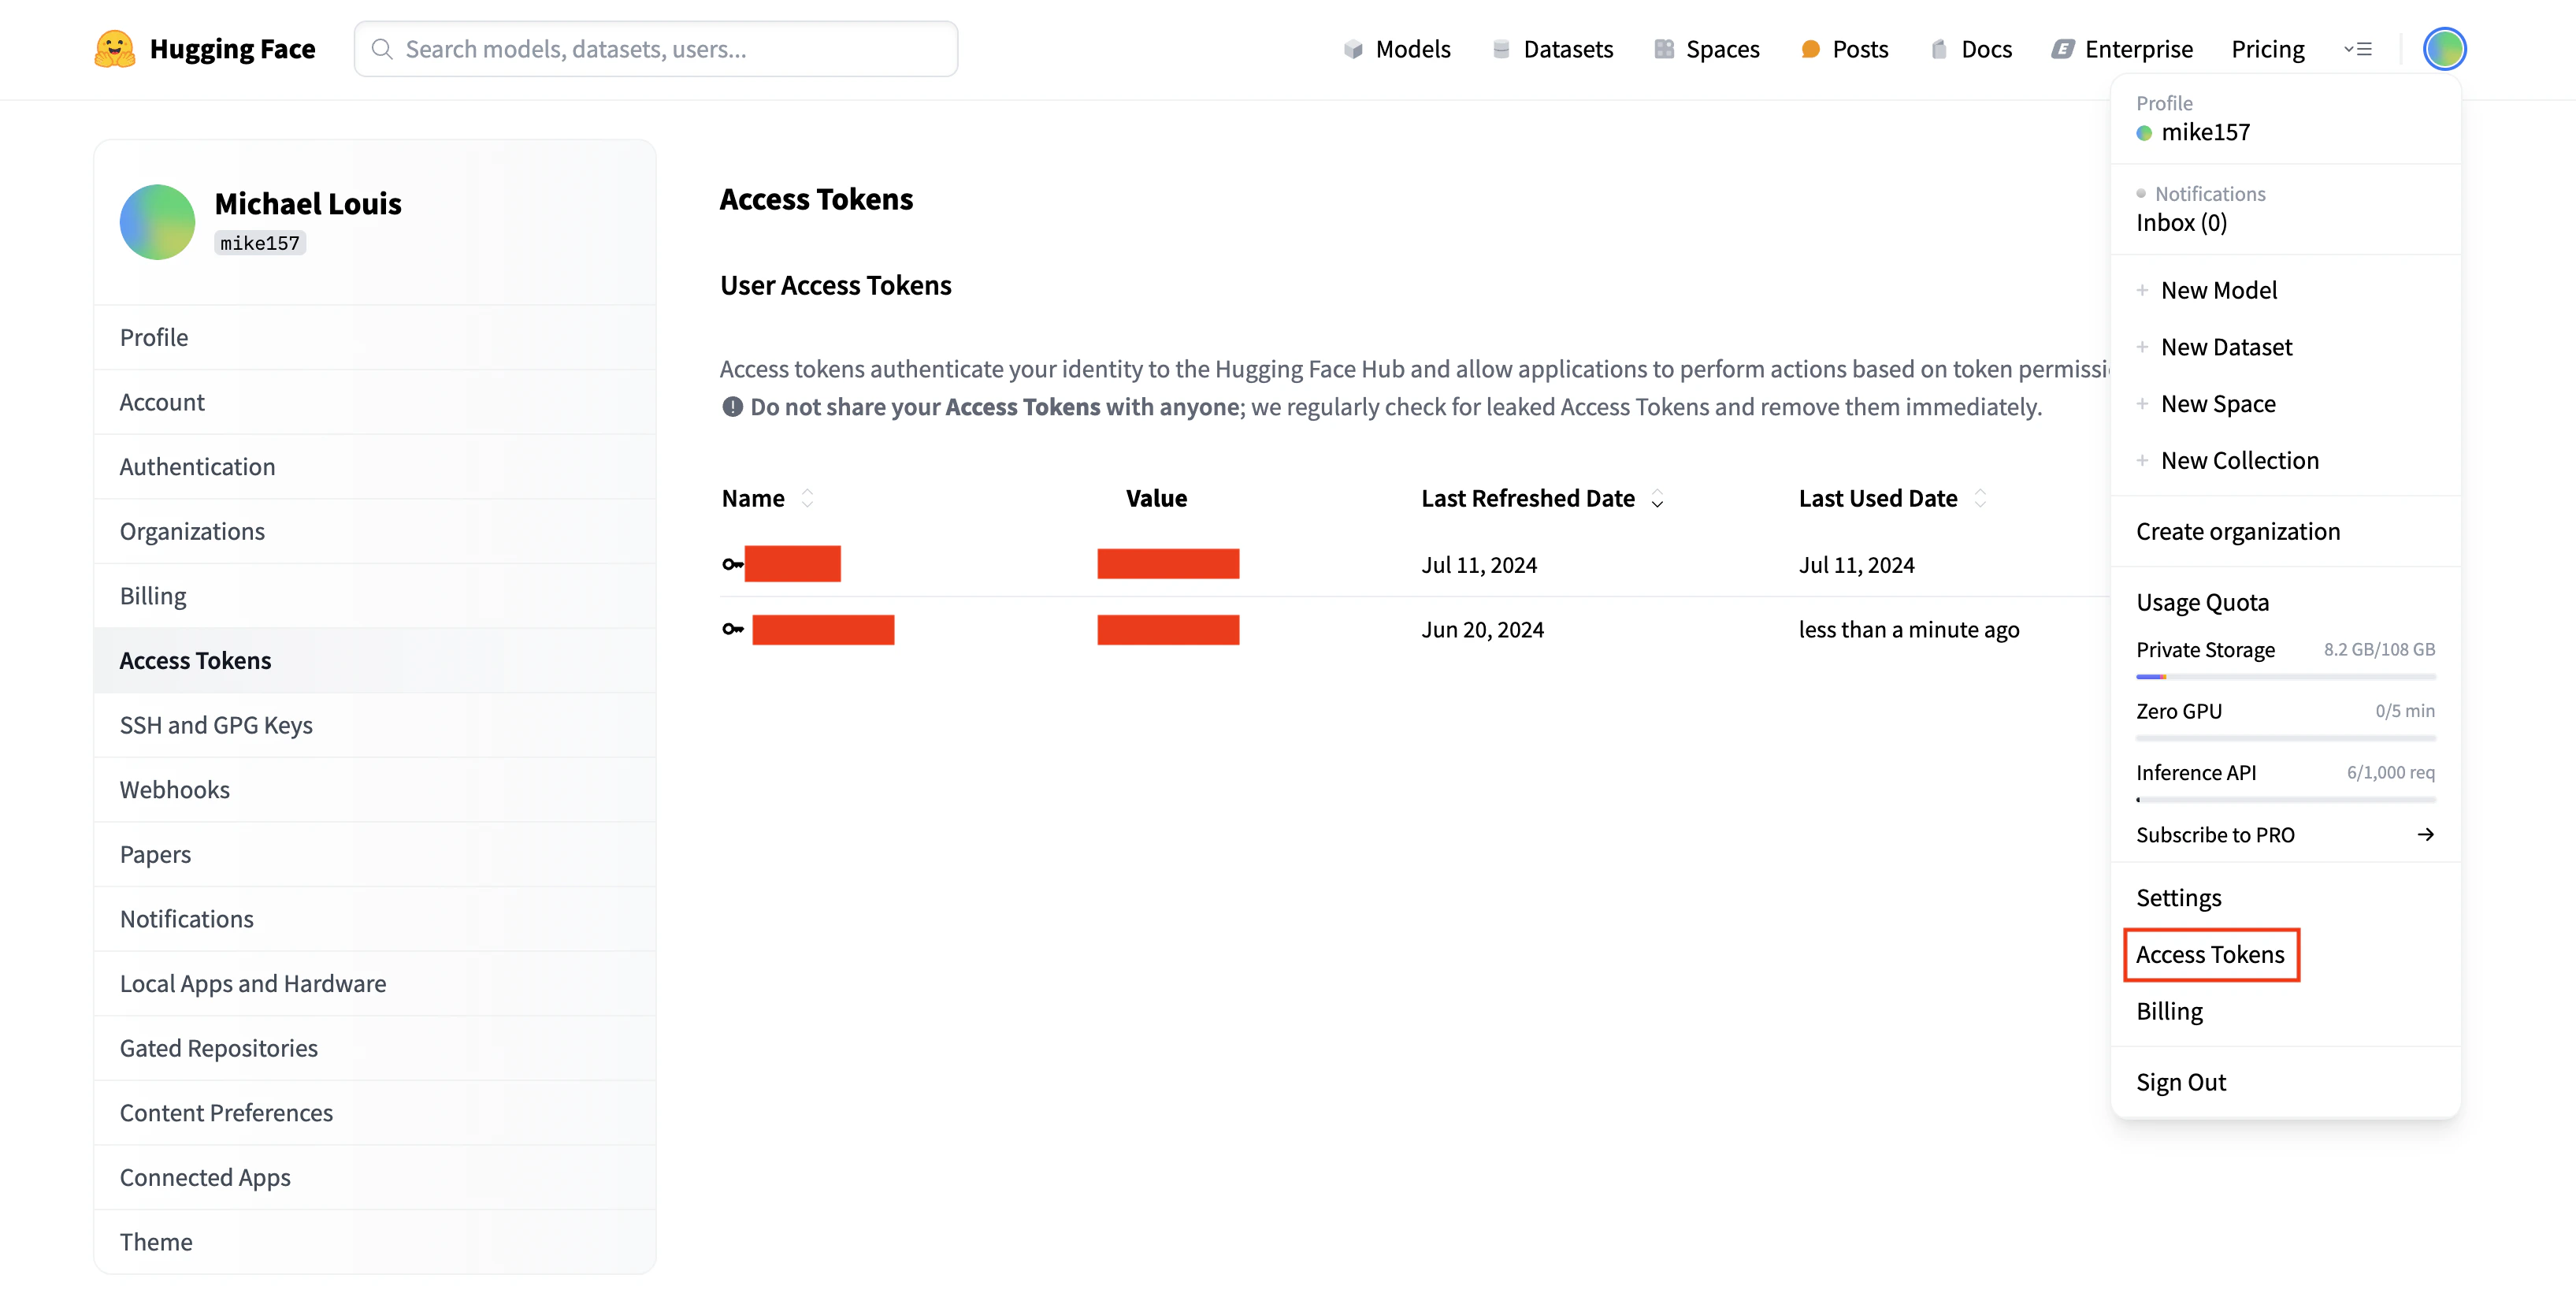Open Settings from the user dropdown
Viewport: 2576px width, 1297px height.
pyautogui.click(x=2178, y=898)
